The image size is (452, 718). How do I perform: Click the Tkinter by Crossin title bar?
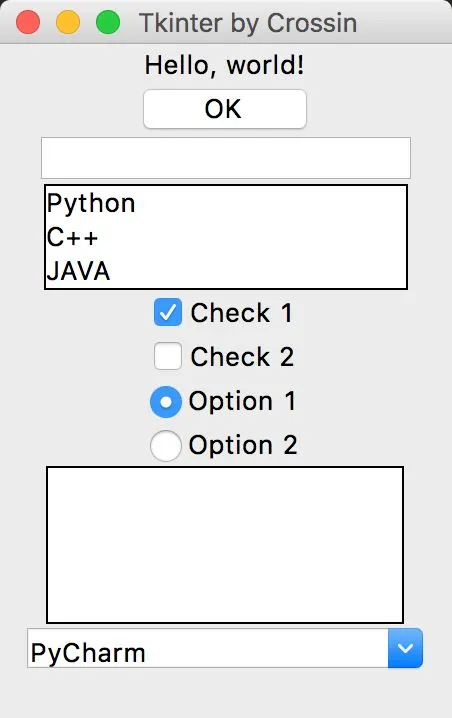(248, 23)
